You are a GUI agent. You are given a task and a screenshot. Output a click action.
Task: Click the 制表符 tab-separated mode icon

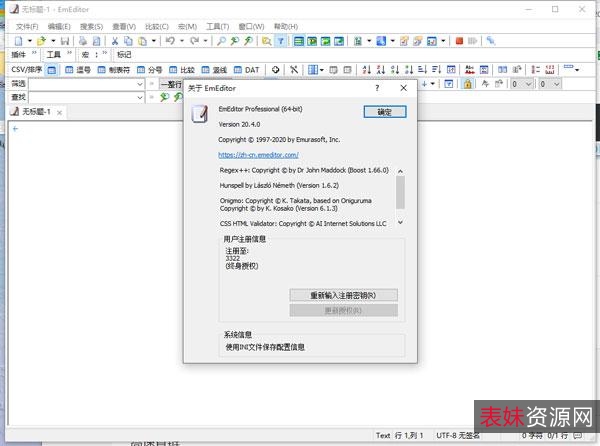[x=114, y=70]
